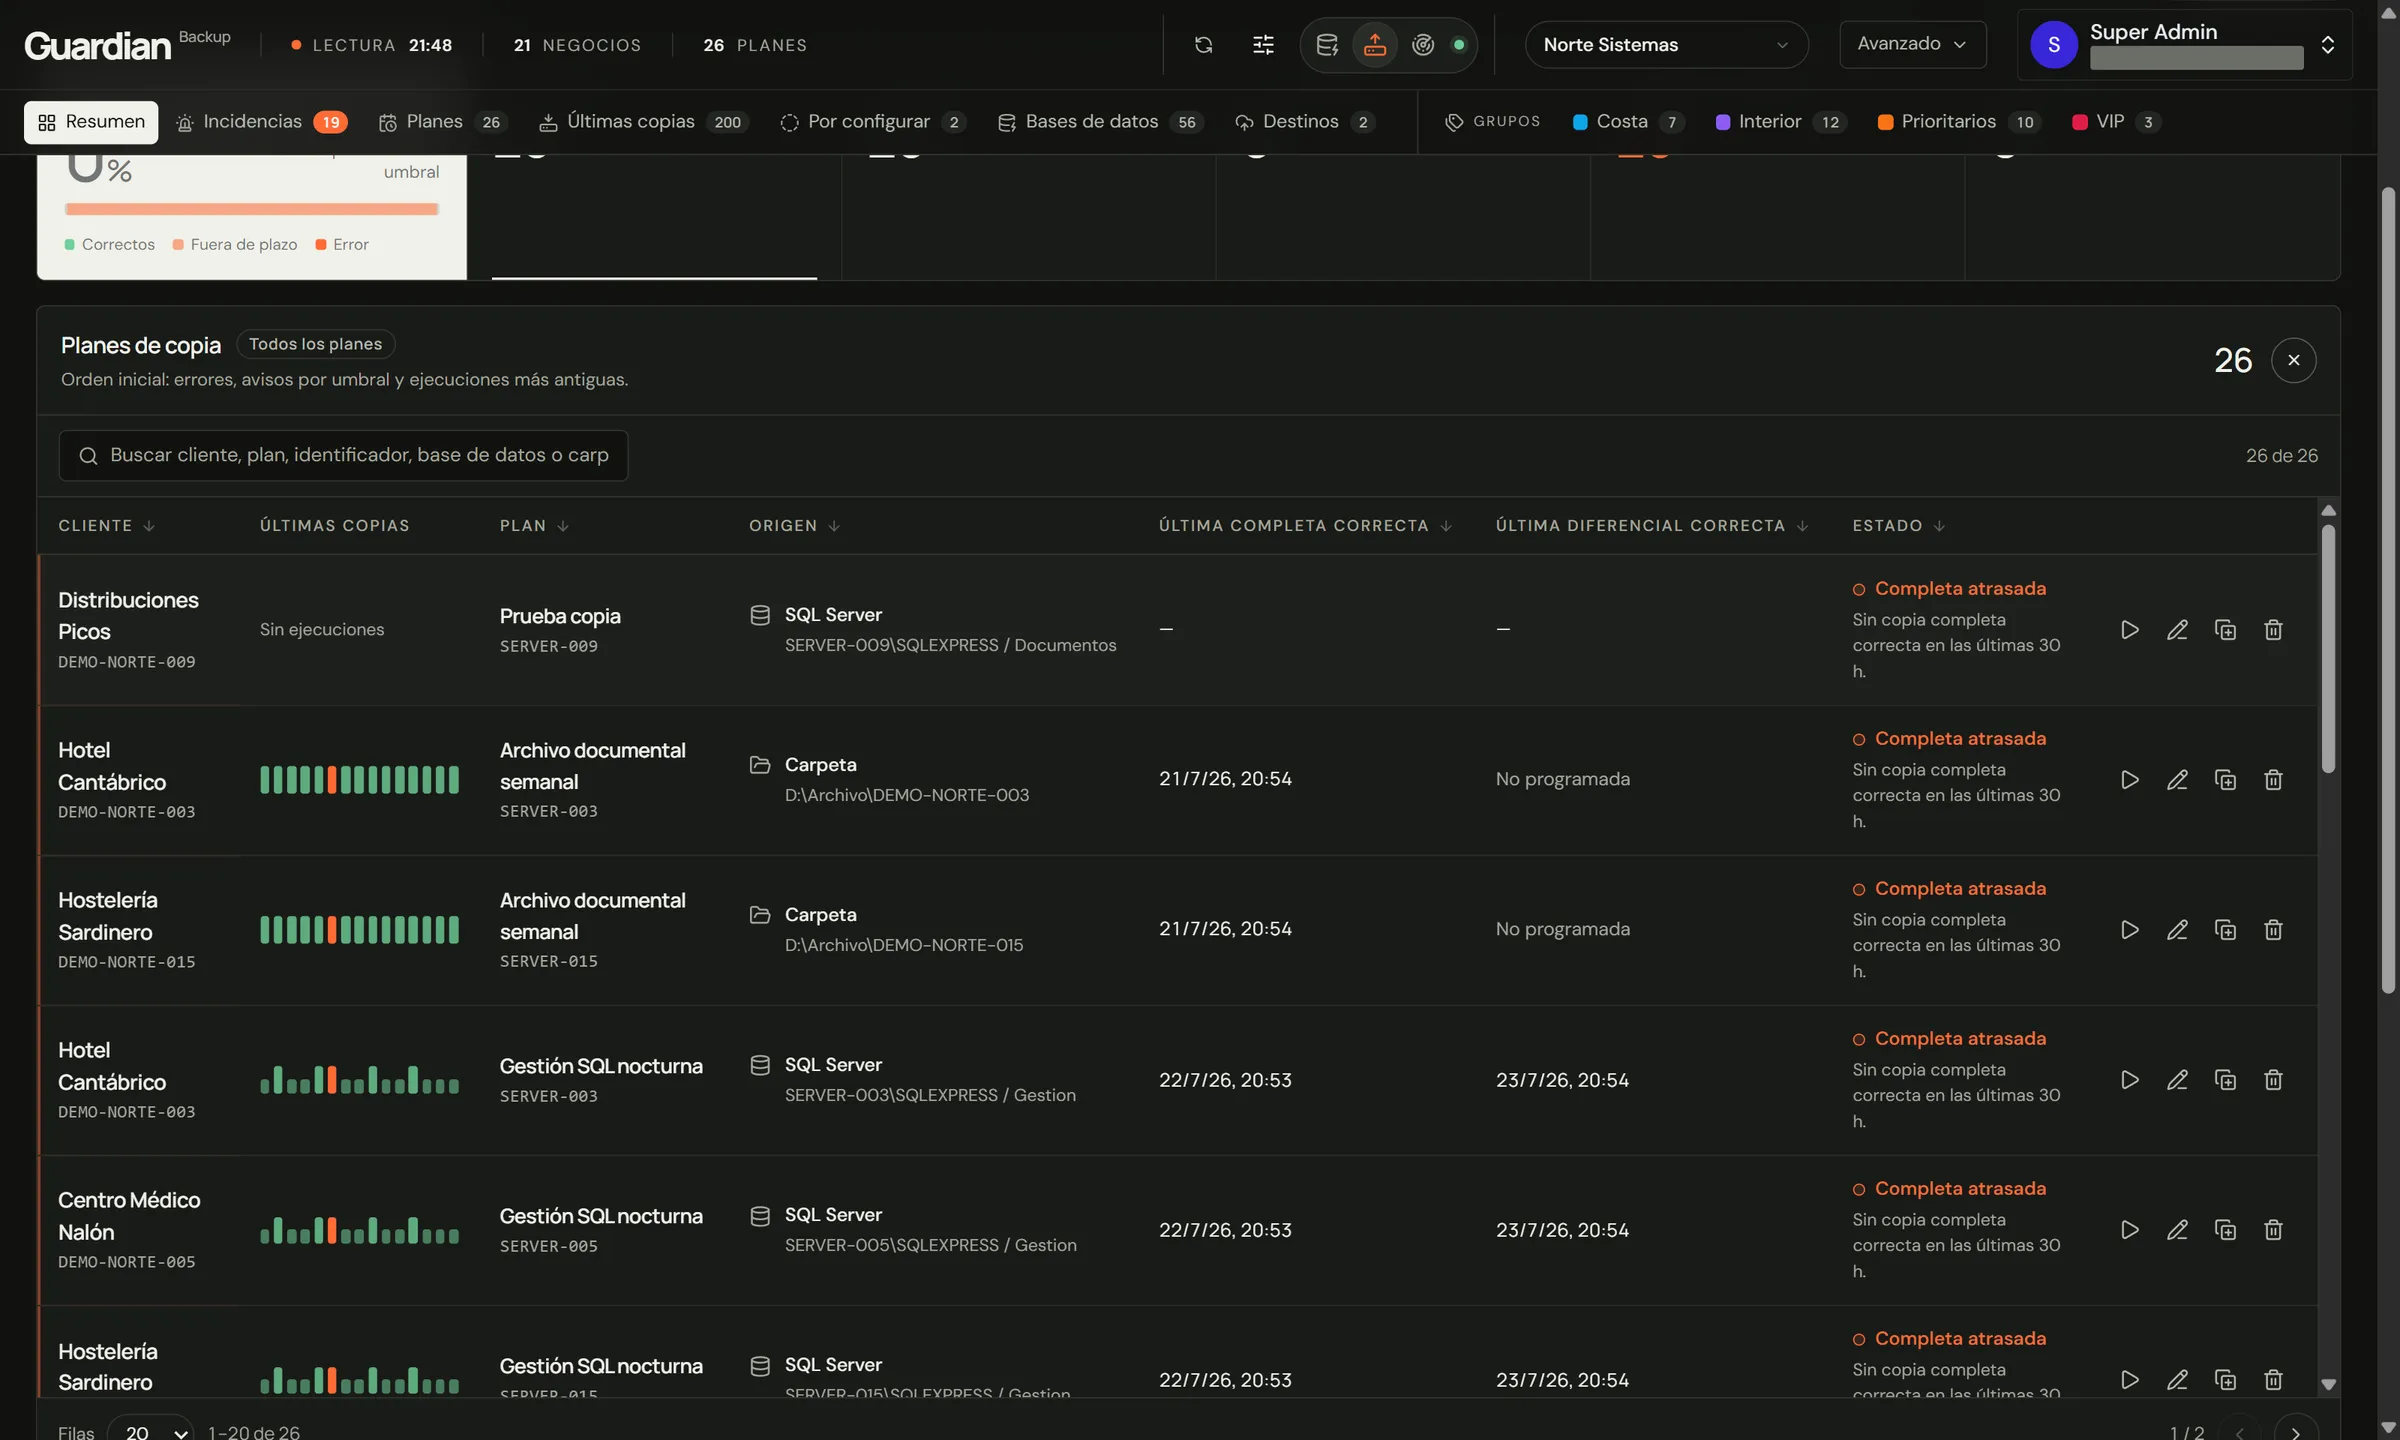This screenshot has width=2400, height=1440.
Task: Delete the Prueba copia plan
Action: tap(2273, 630)
